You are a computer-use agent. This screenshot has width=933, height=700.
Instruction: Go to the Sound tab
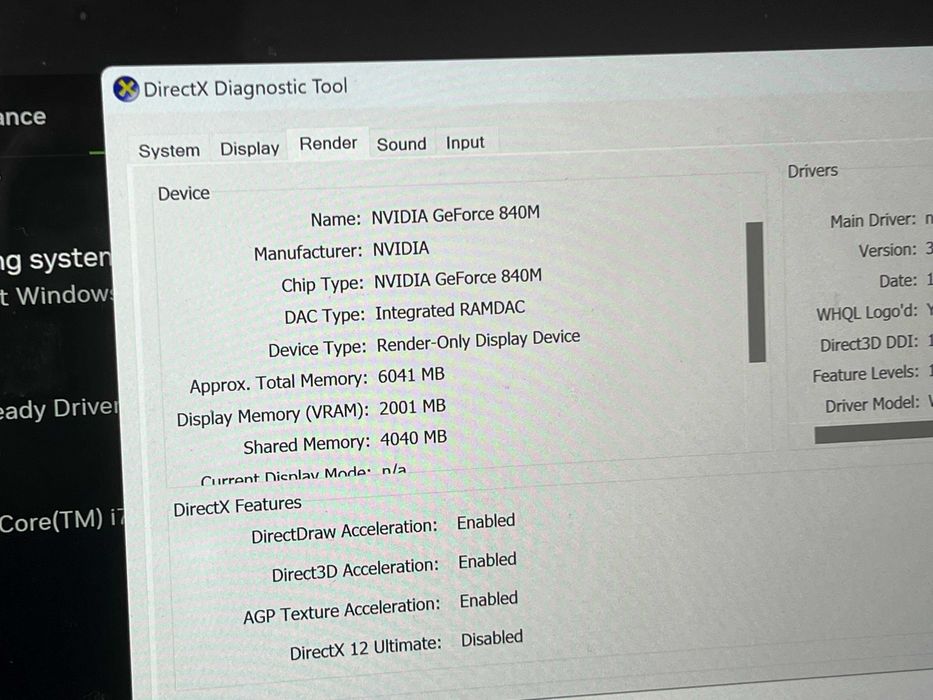coord(402,144)
